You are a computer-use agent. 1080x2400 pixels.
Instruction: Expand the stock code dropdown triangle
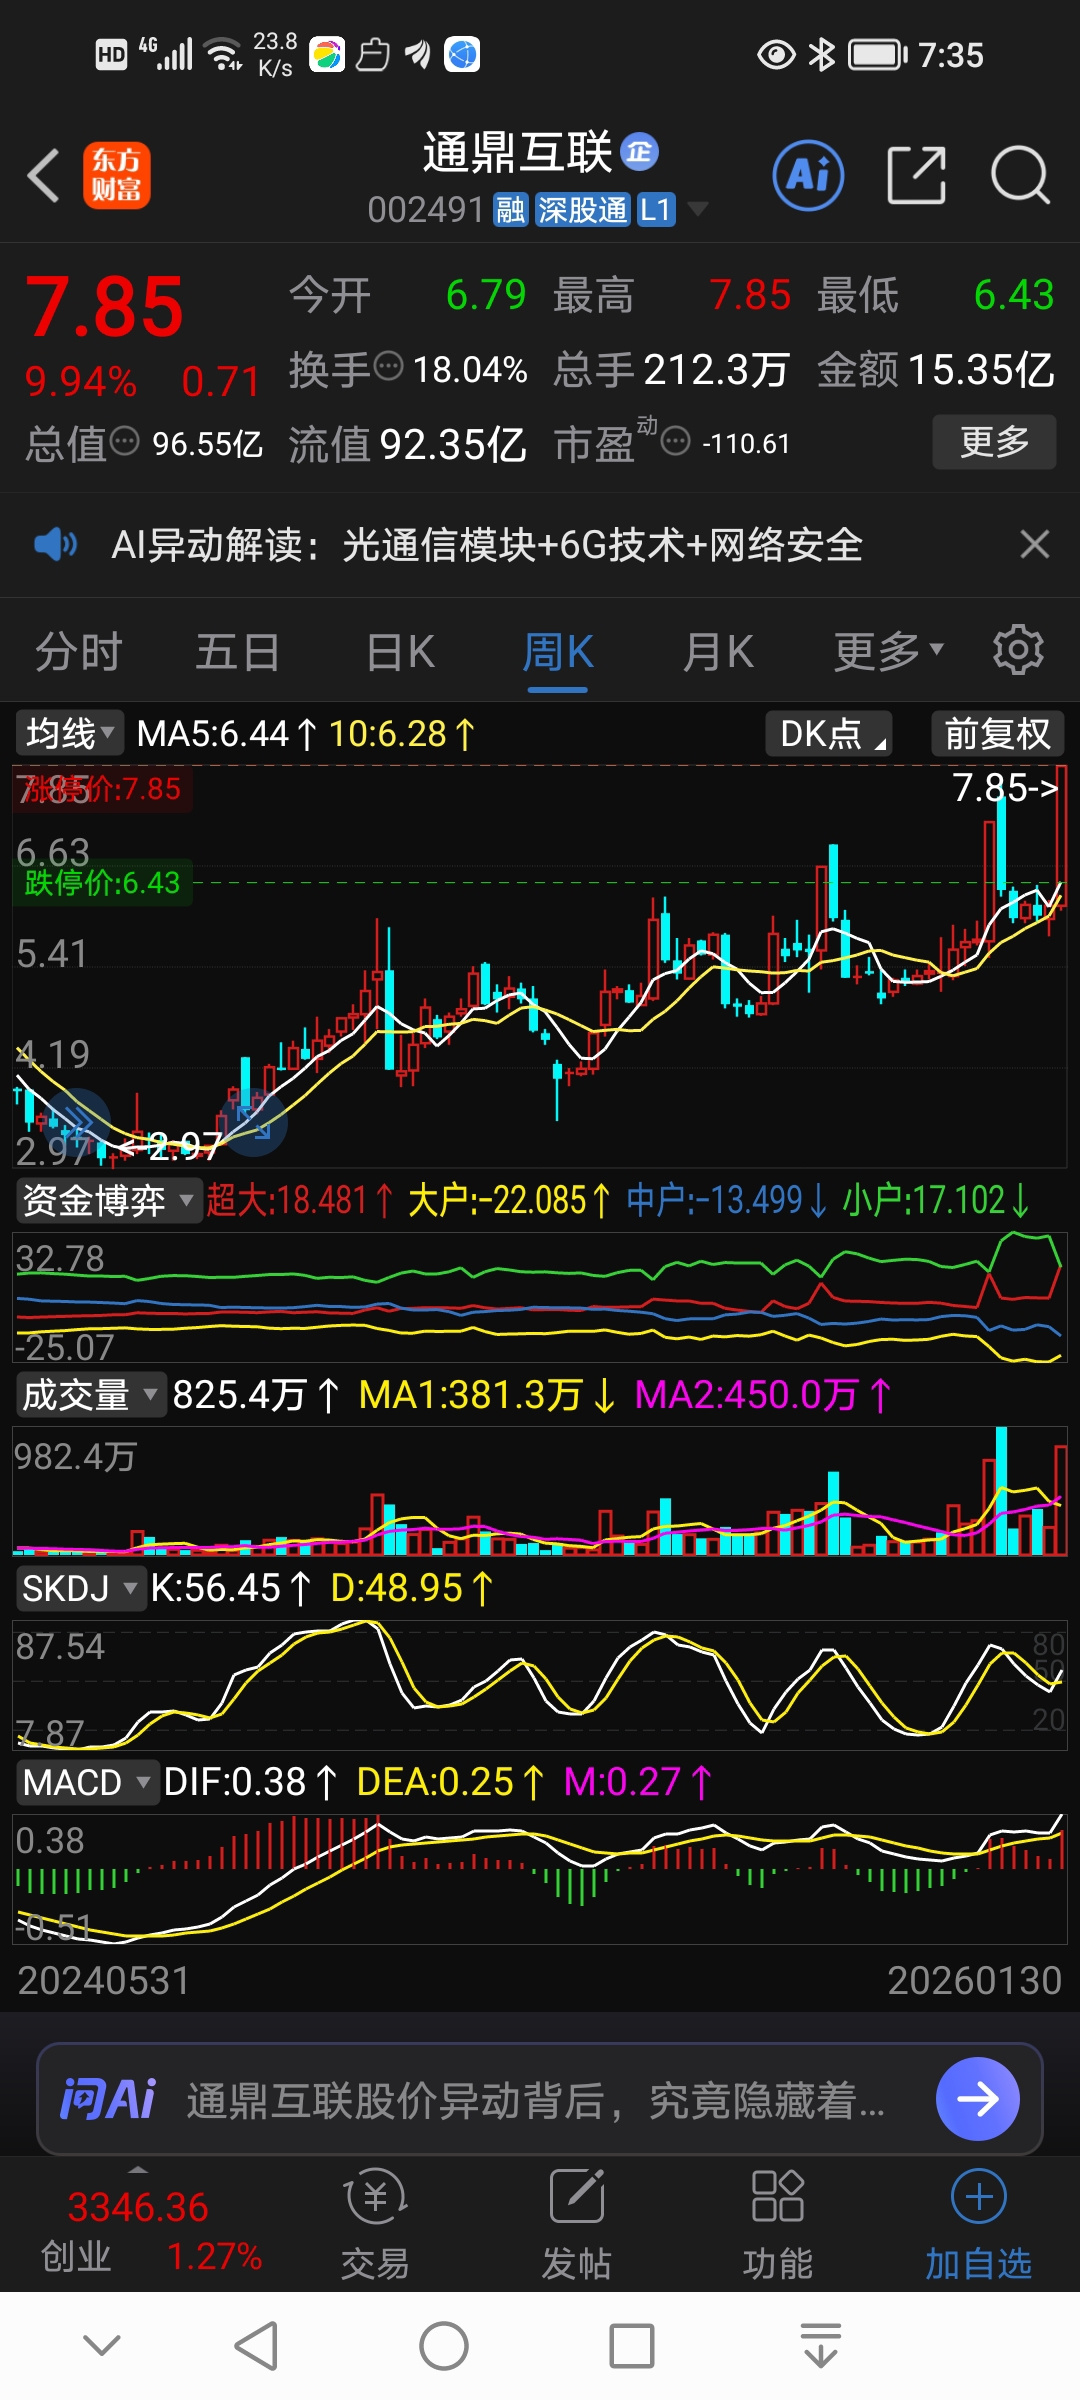pos(698,208)
